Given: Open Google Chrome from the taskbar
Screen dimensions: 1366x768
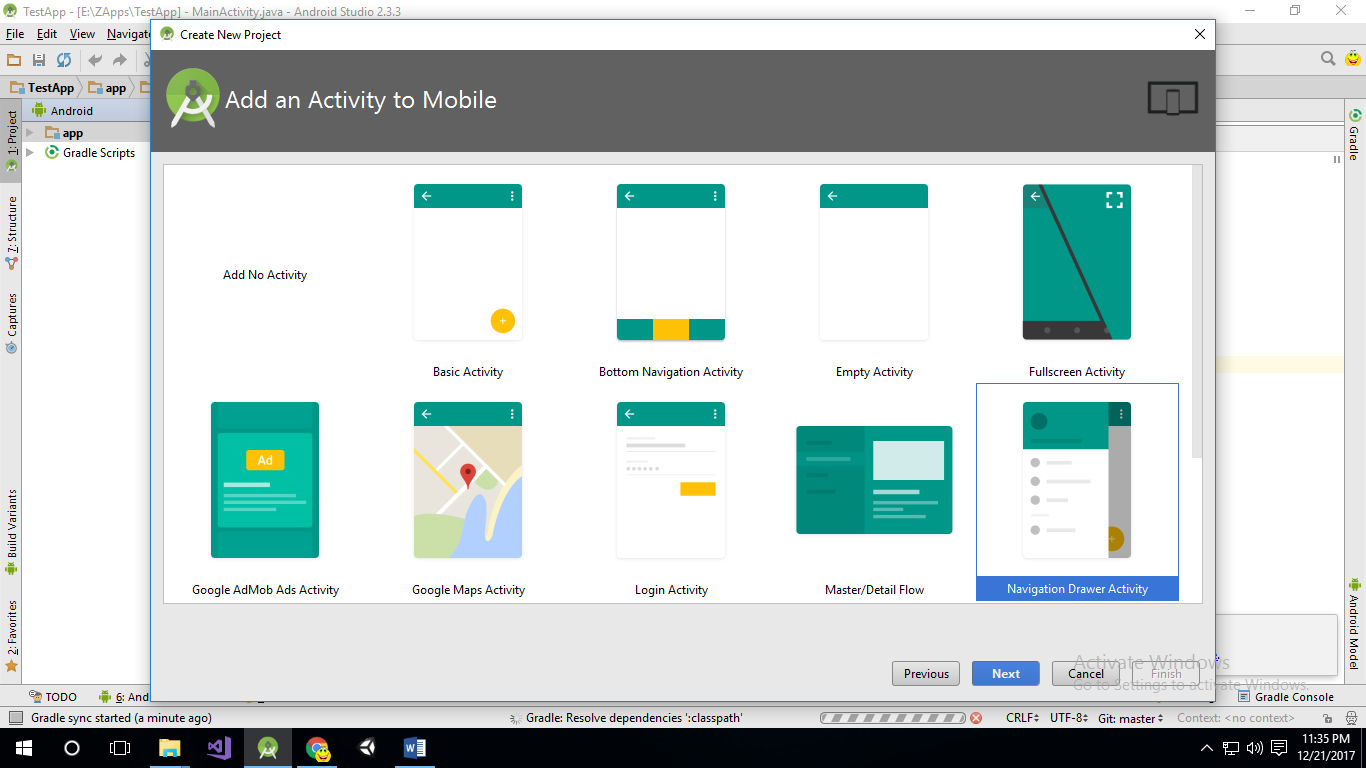Looking at the screenshot, I should coord(316,748).
